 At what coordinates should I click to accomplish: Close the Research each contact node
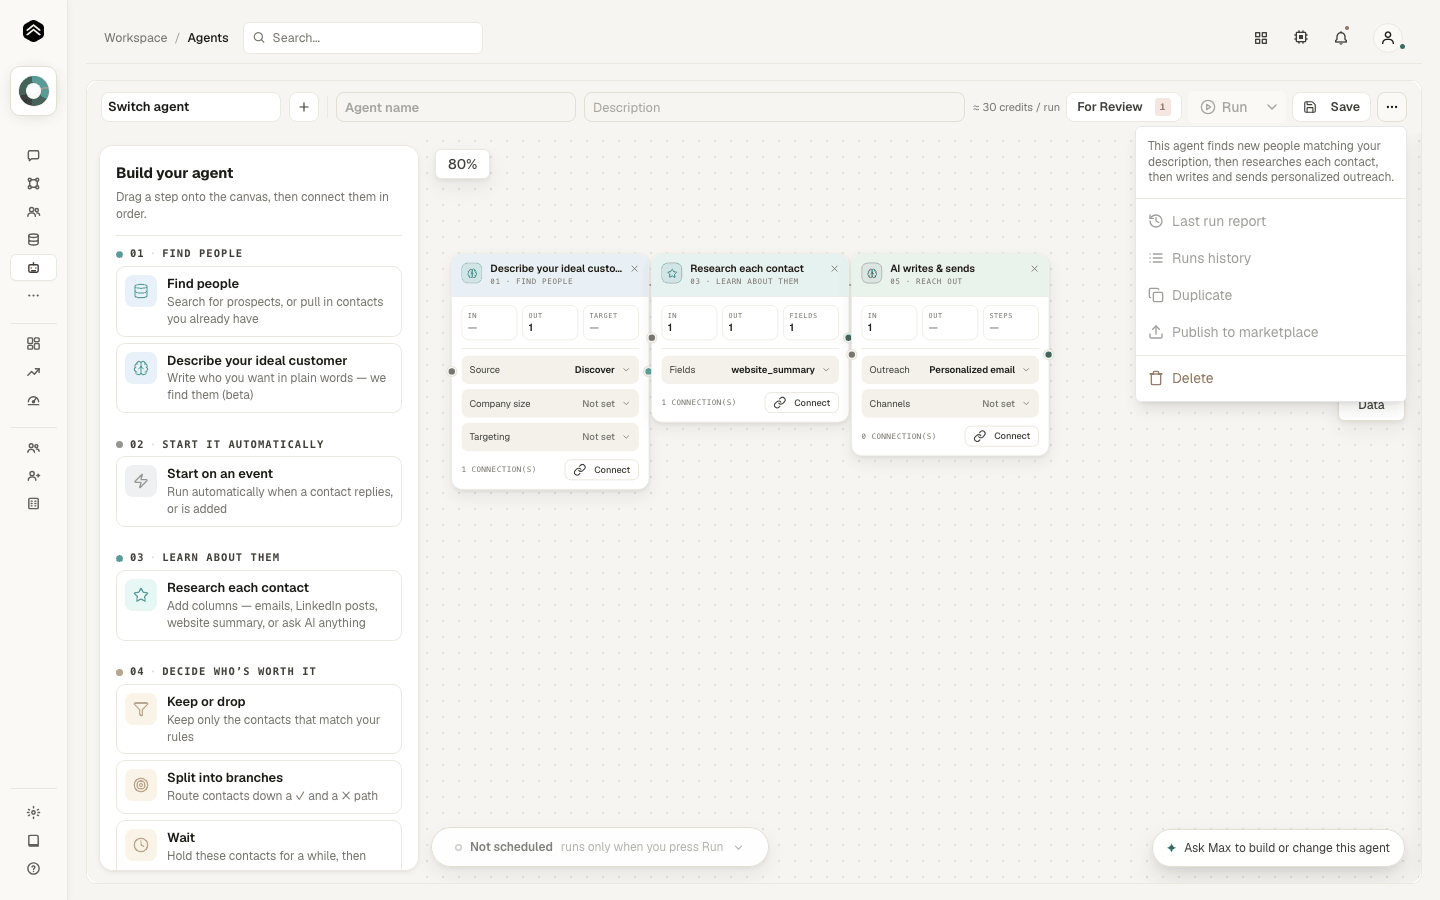[834, 269]
